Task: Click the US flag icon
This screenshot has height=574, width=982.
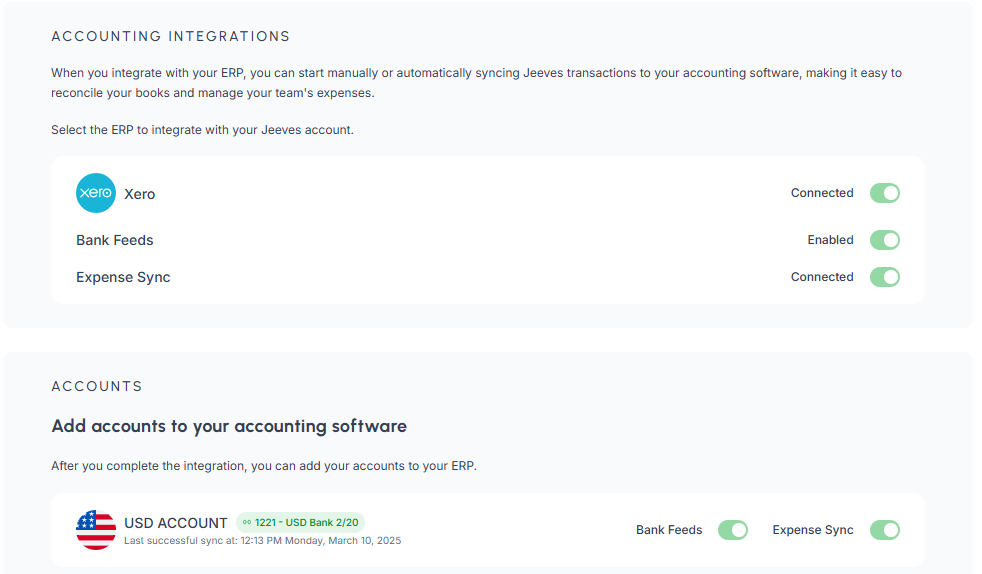Action: coord(96,530)
